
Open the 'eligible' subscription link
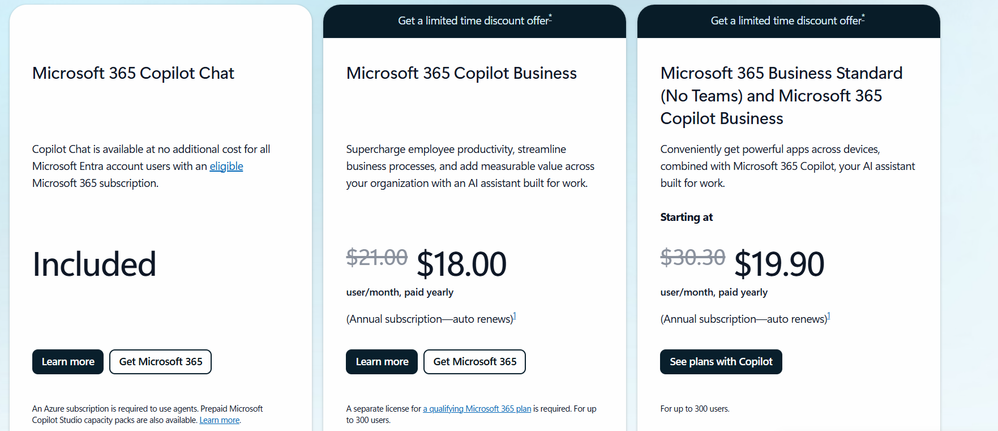click(226, 166)
